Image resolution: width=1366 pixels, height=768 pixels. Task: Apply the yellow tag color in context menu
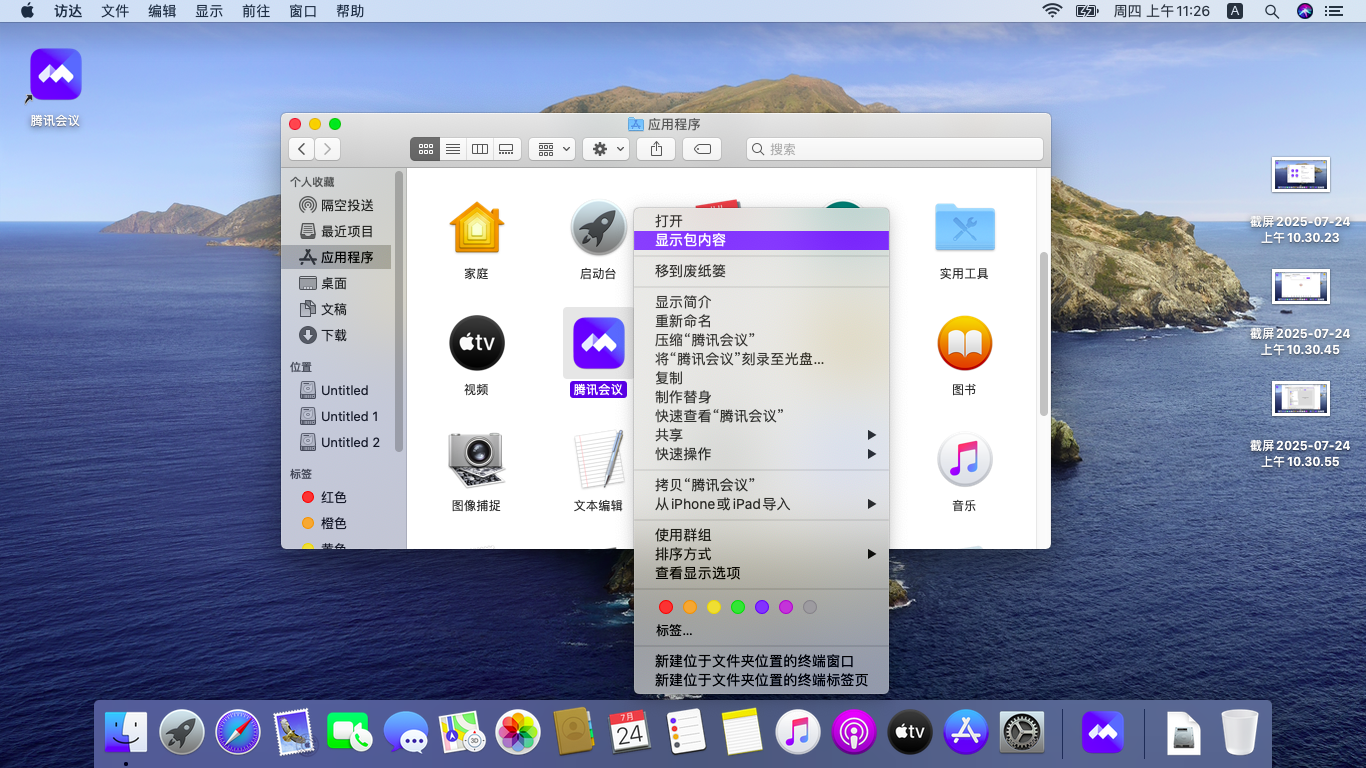tap(714, 607)
